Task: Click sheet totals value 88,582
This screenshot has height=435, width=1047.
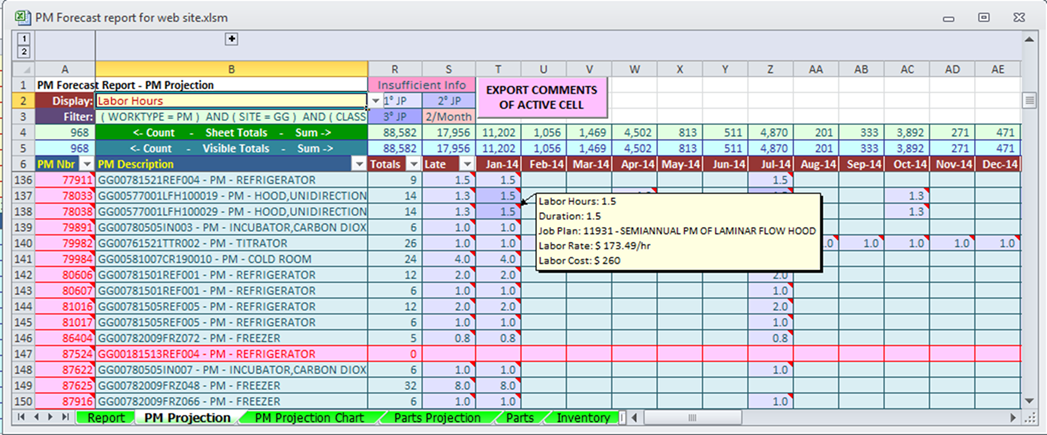Action: [x=395, y=132]
